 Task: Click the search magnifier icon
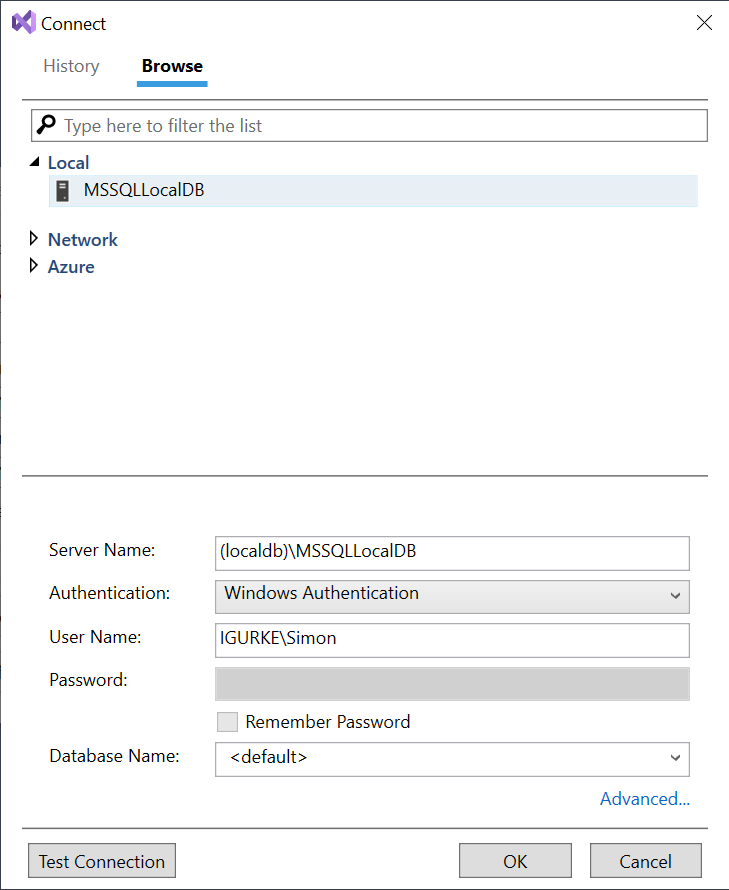pyautogui.click(x=47, y=126)
